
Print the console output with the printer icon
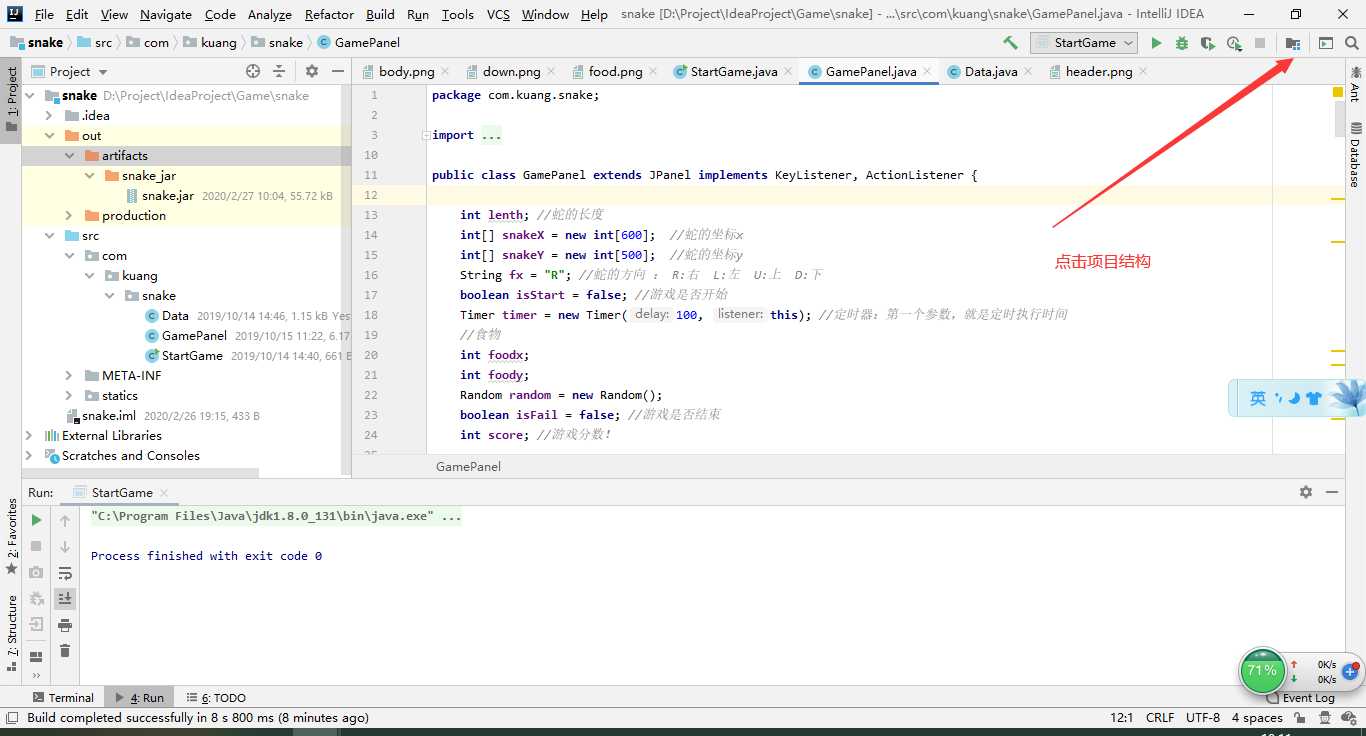(x=65, y=625)
